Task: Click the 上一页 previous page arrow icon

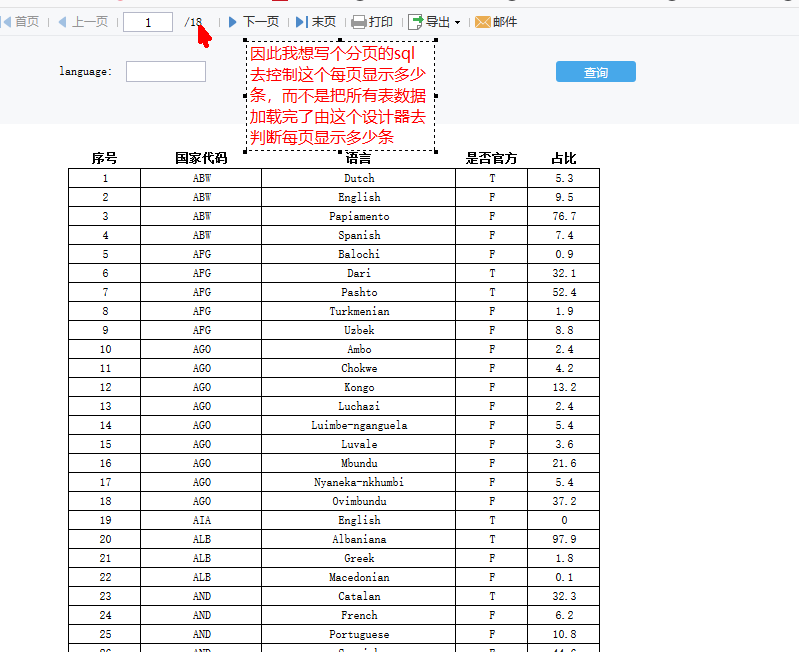Action: pos(62,22)
